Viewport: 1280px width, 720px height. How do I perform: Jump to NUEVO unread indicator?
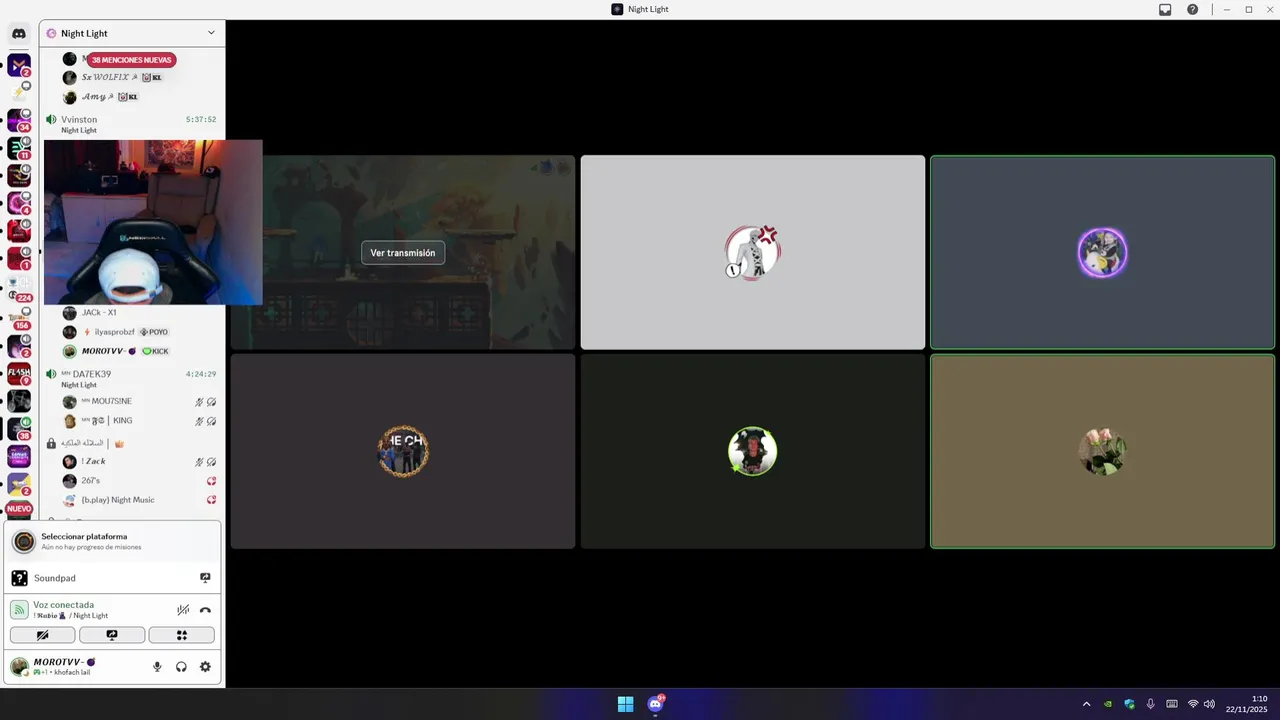[19, 509]
